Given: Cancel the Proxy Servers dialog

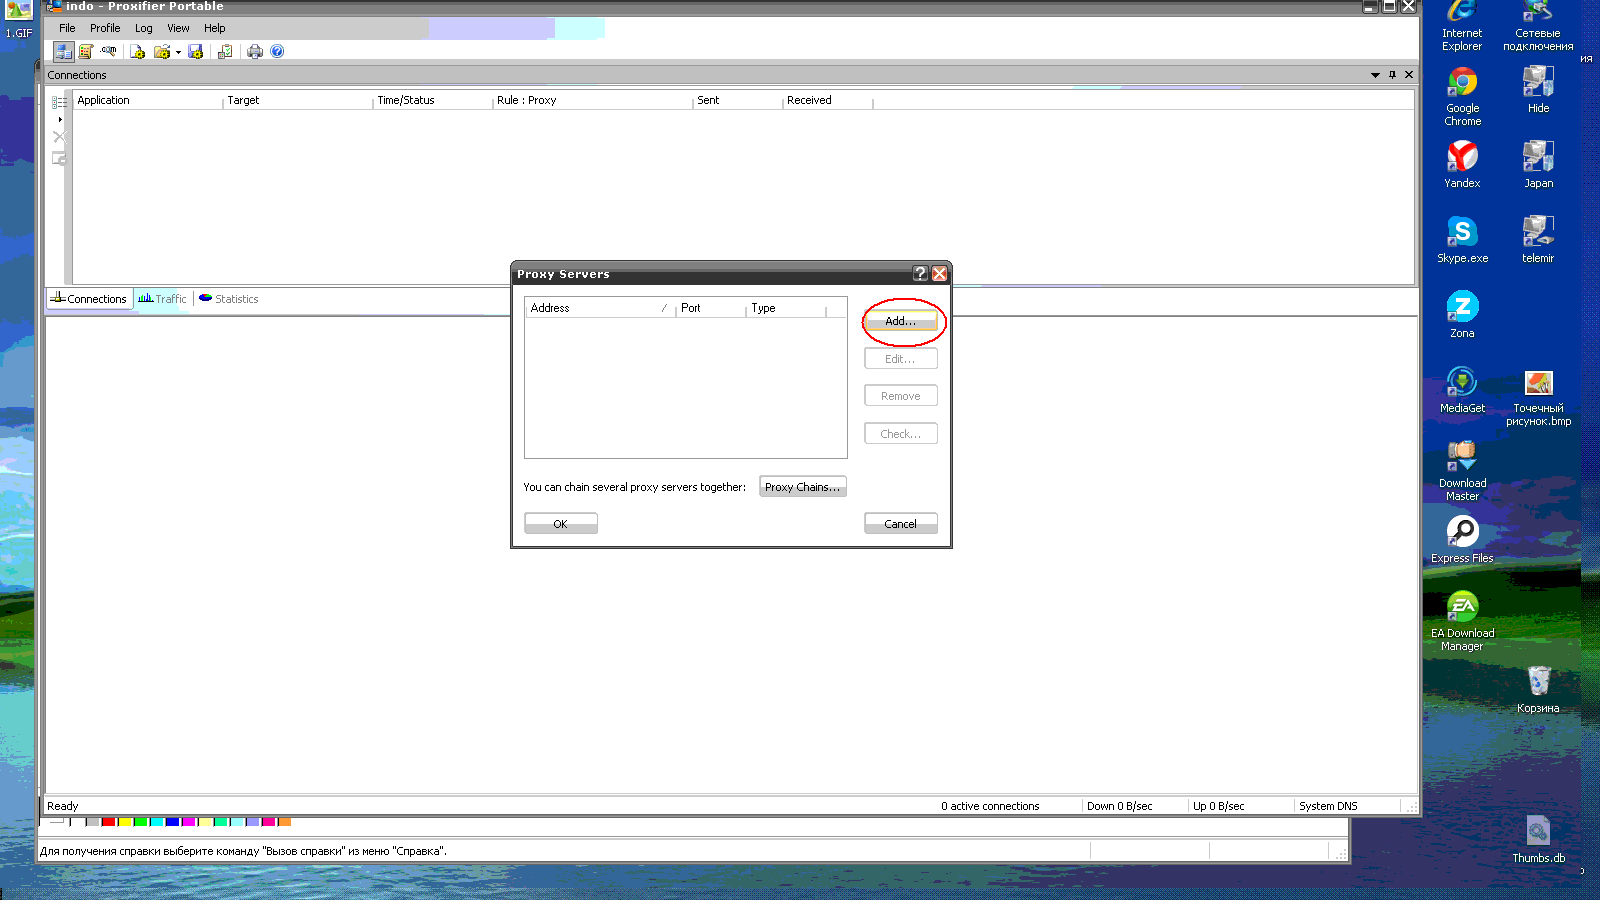Looking at the screenshot, I should point(901,524).
